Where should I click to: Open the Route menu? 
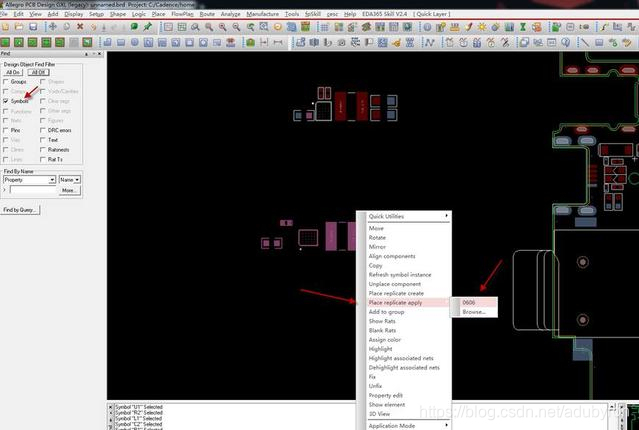207,14
